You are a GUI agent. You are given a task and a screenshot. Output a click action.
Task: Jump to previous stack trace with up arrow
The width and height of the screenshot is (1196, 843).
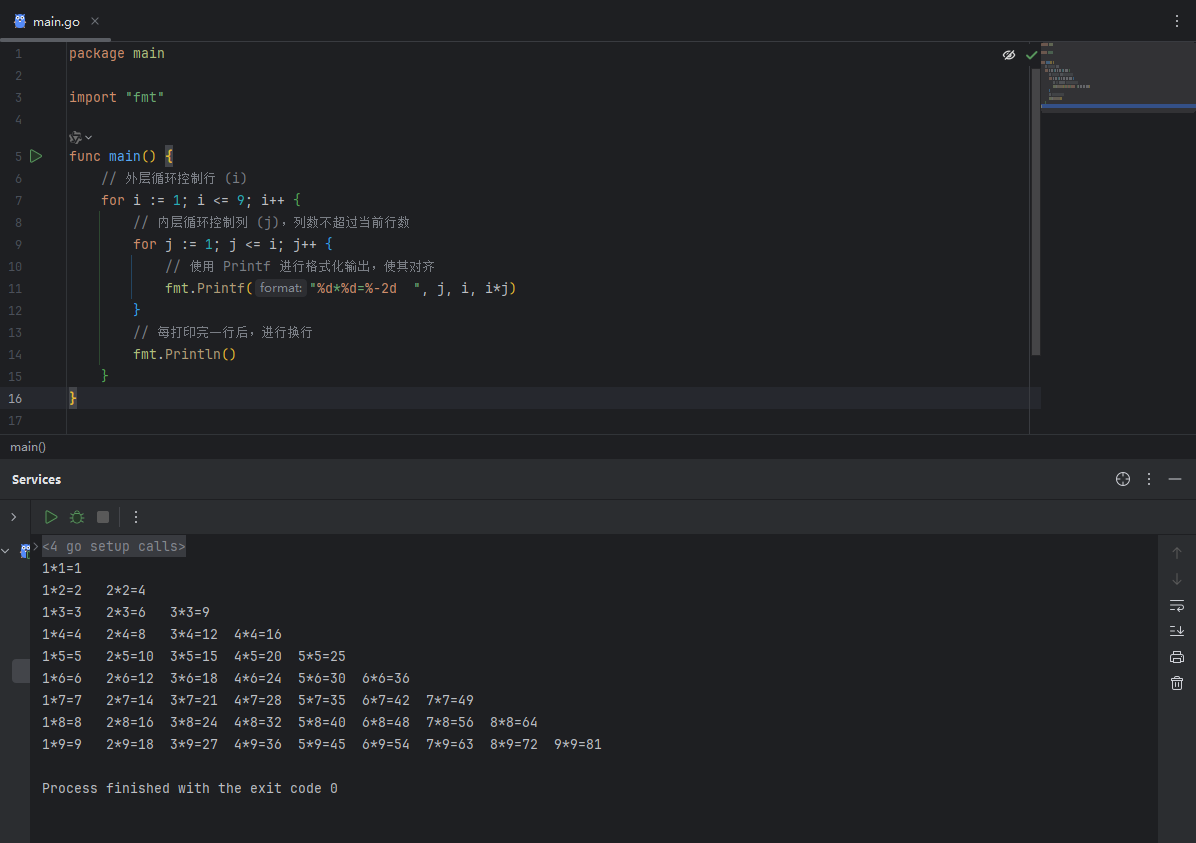point(1177,553)
